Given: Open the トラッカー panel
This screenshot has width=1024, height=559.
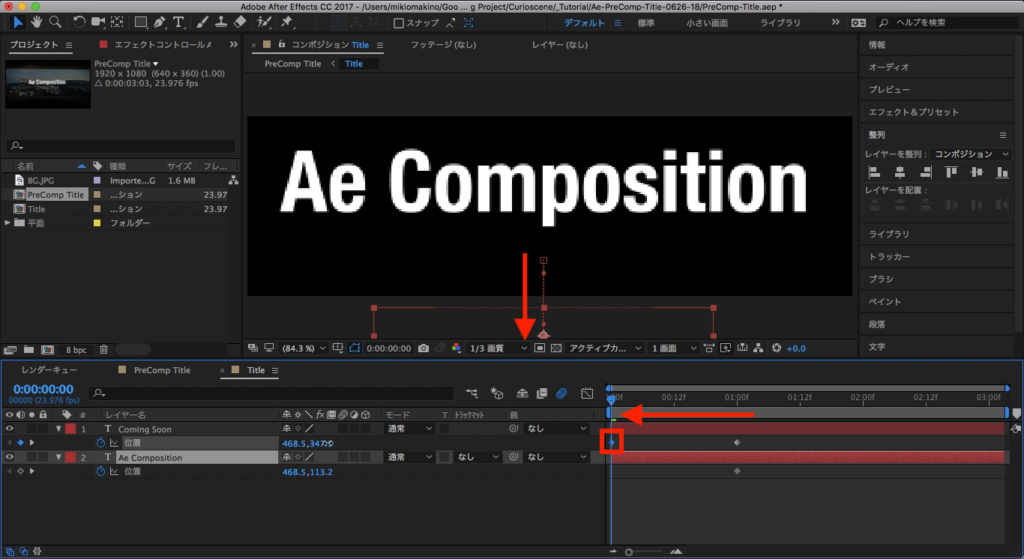Looking at the screenshot, I should click(889, 257).
